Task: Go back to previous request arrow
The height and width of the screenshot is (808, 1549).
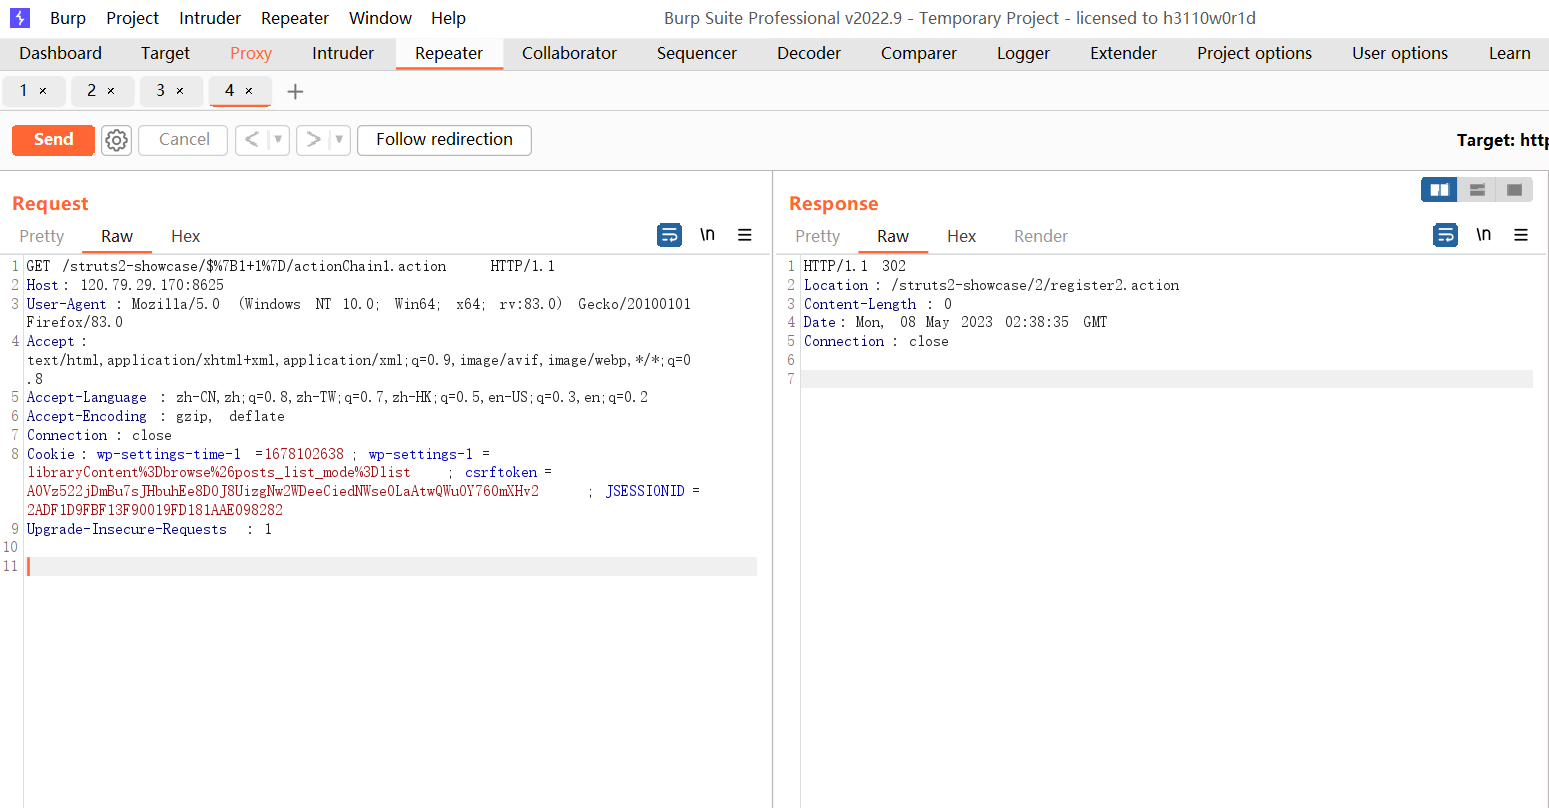Action: (x=252, y=140)
